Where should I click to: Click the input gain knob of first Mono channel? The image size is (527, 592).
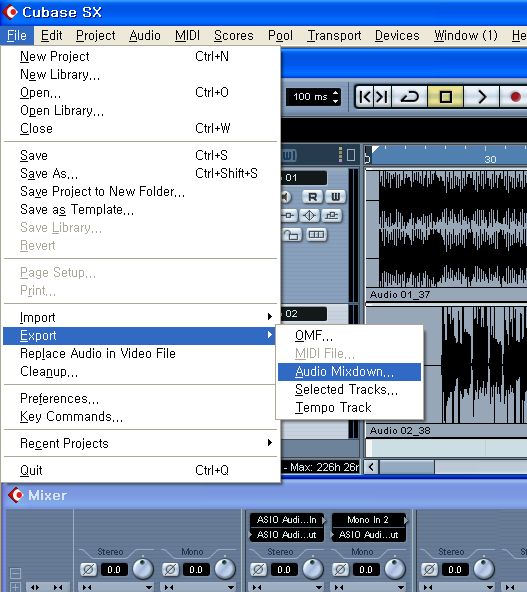point(225,569)
